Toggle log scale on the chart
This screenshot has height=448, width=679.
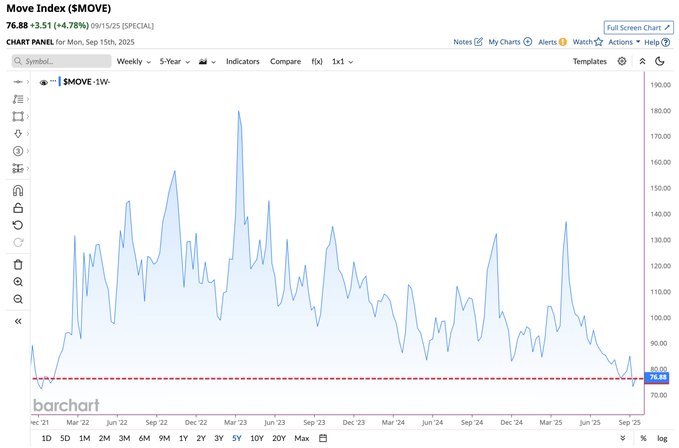662,438
